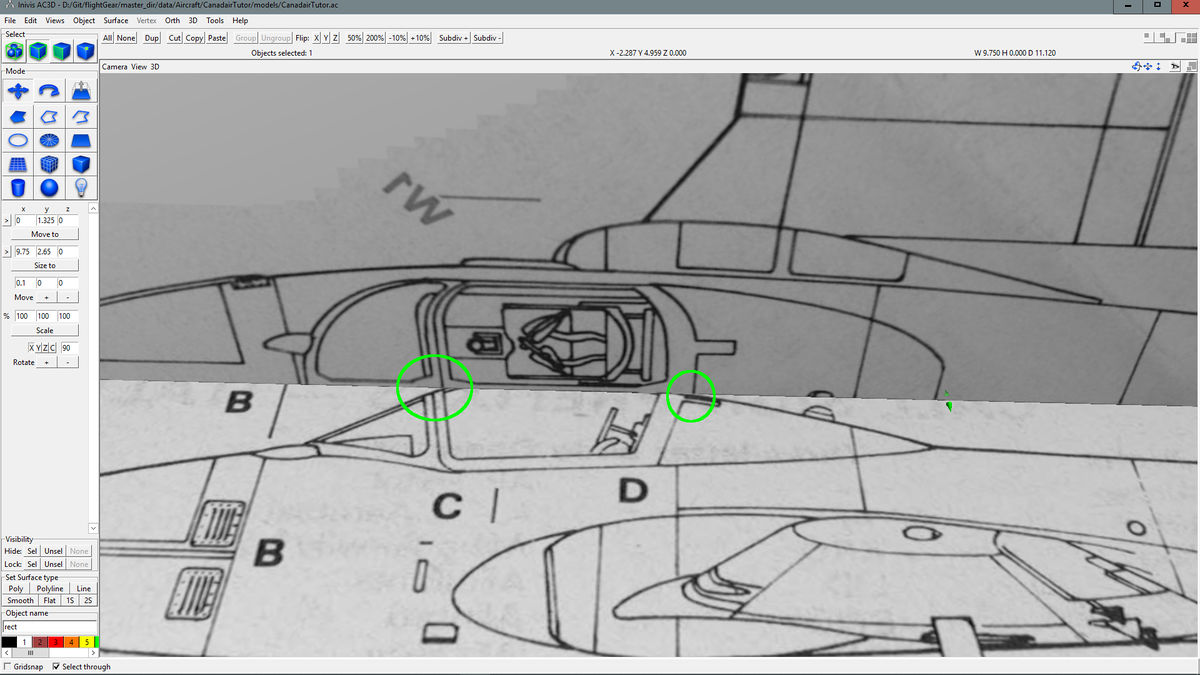Viewport: 1200px width, 675px height.
Task: Select the Move tool in Mode panel
Action: click(20, 90)
